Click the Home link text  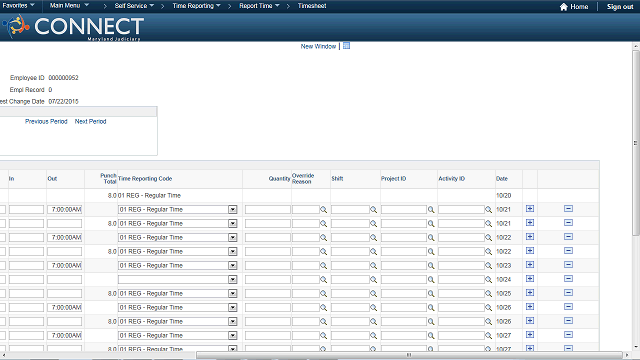click(x=579, y=7)
